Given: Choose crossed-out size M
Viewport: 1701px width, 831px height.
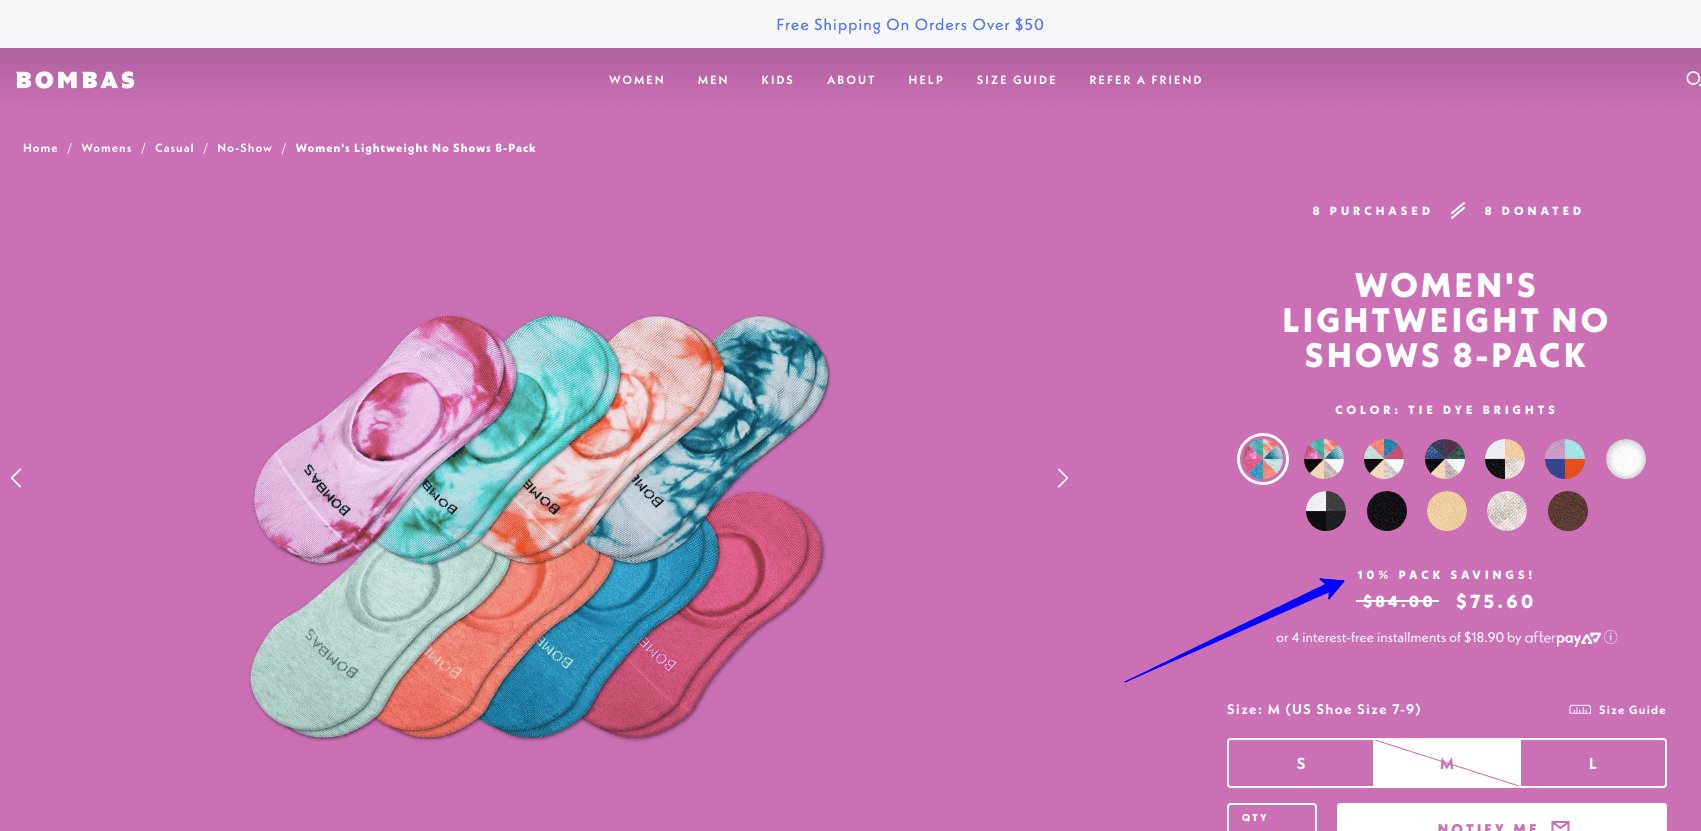Looking at the screenshot, I should pos(1447,763).
